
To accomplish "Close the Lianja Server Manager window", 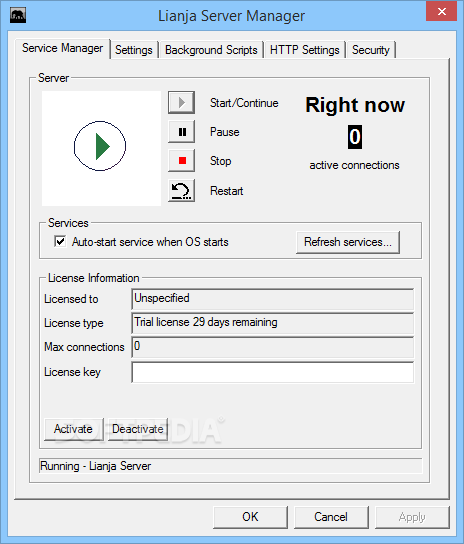I will [441, 11].
